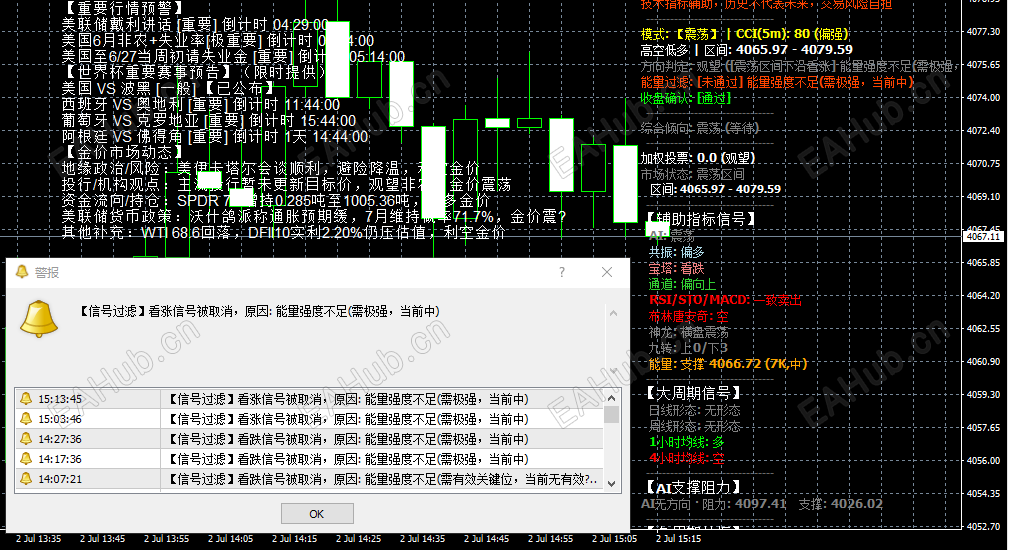
Task: Click the 2 Jul 14:45 time axis label
Action: tap(486, 539)
